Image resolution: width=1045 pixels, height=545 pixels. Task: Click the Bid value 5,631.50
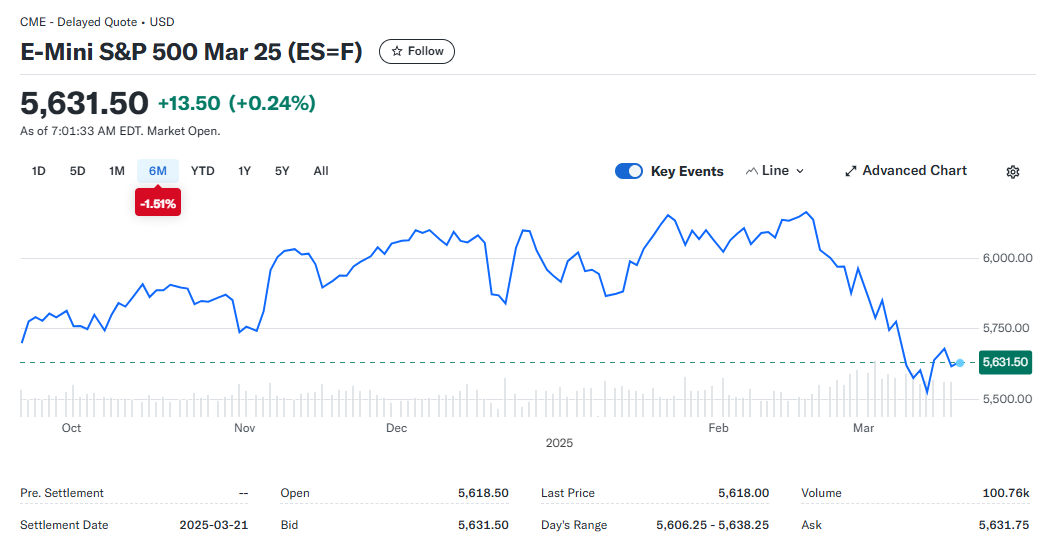coord(483,525)
